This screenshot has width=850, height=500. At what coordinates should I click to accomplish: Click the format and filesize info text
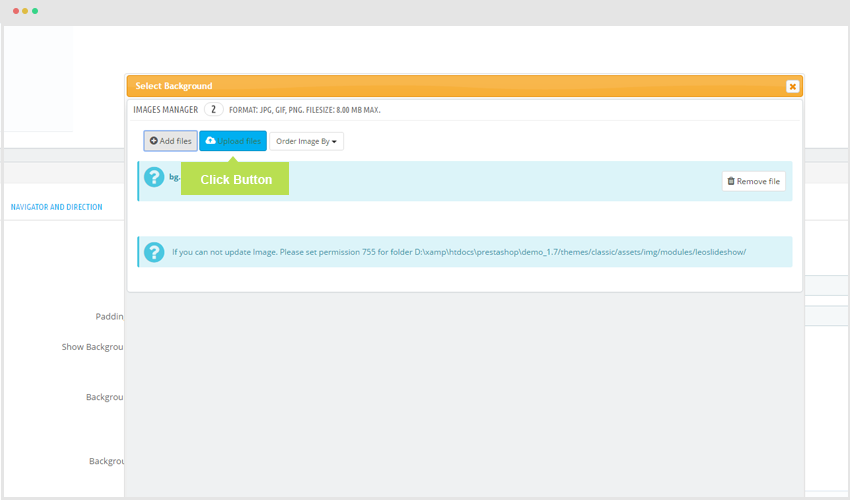coord(305,110)
